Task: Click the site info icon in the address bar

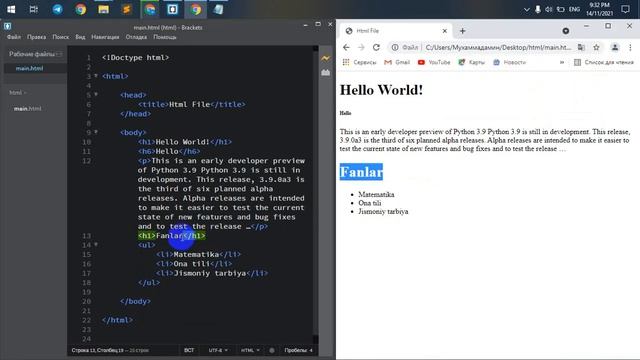Action: [x=395, y=47]
